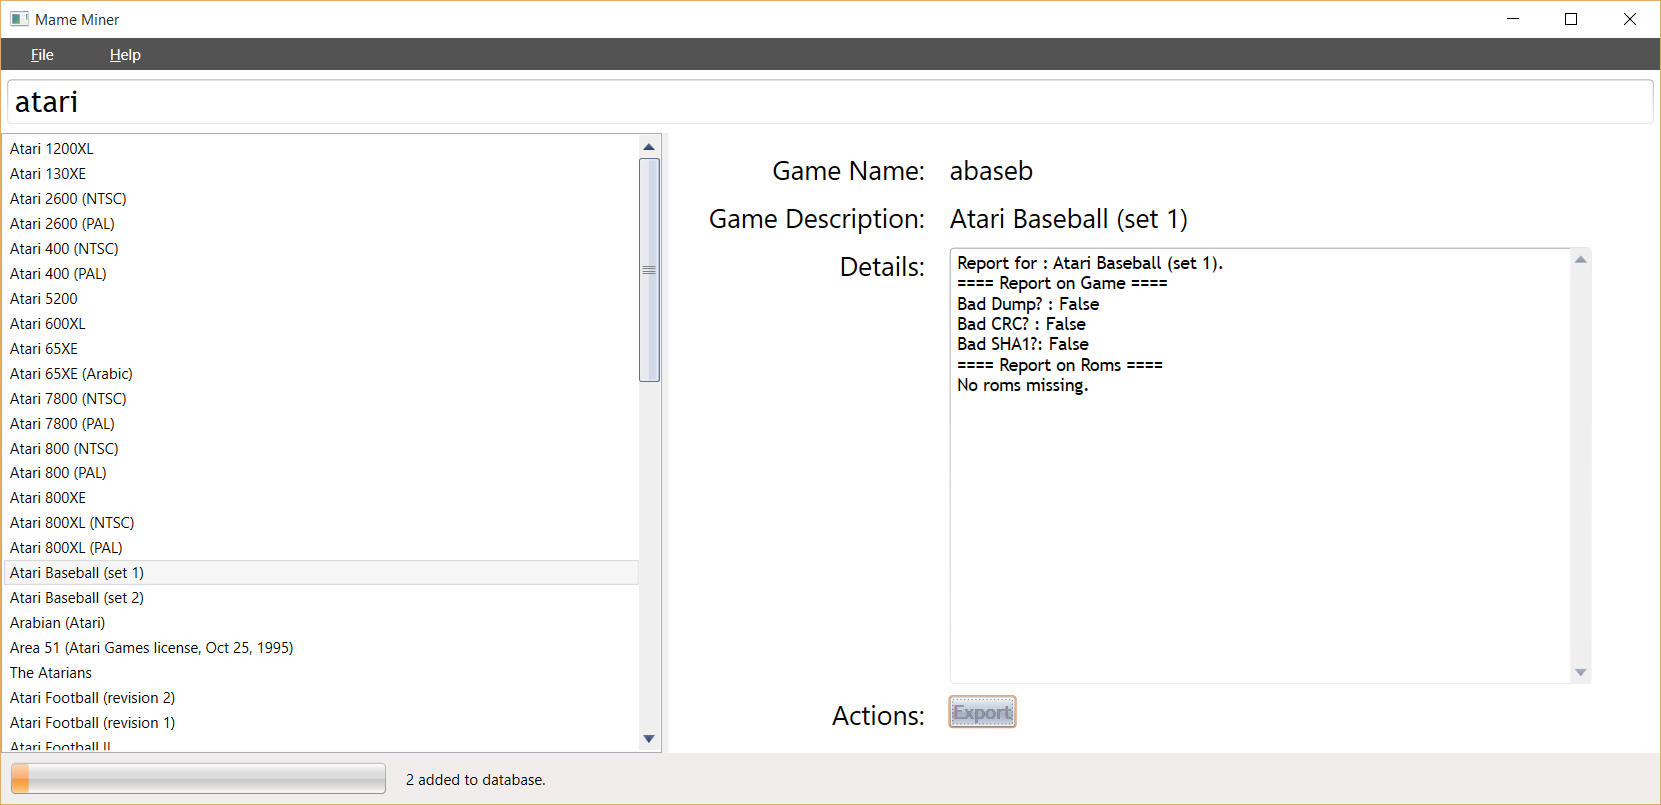Pick 'Atari 800 (PAL)' from list
This screenshot has width=1661, height=805.
[x=321, y=473]
